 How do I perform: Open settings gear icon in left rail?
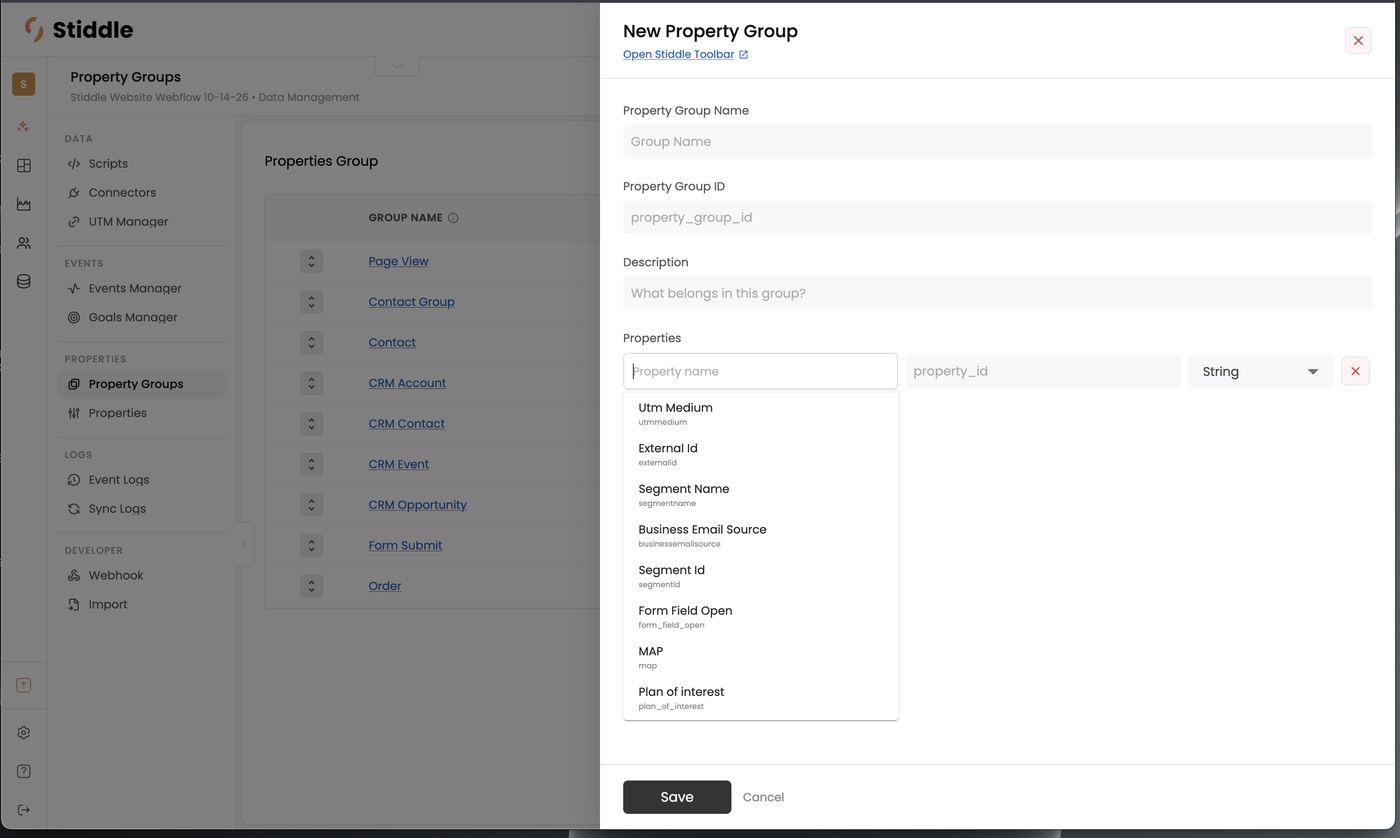tap(23, 733)
